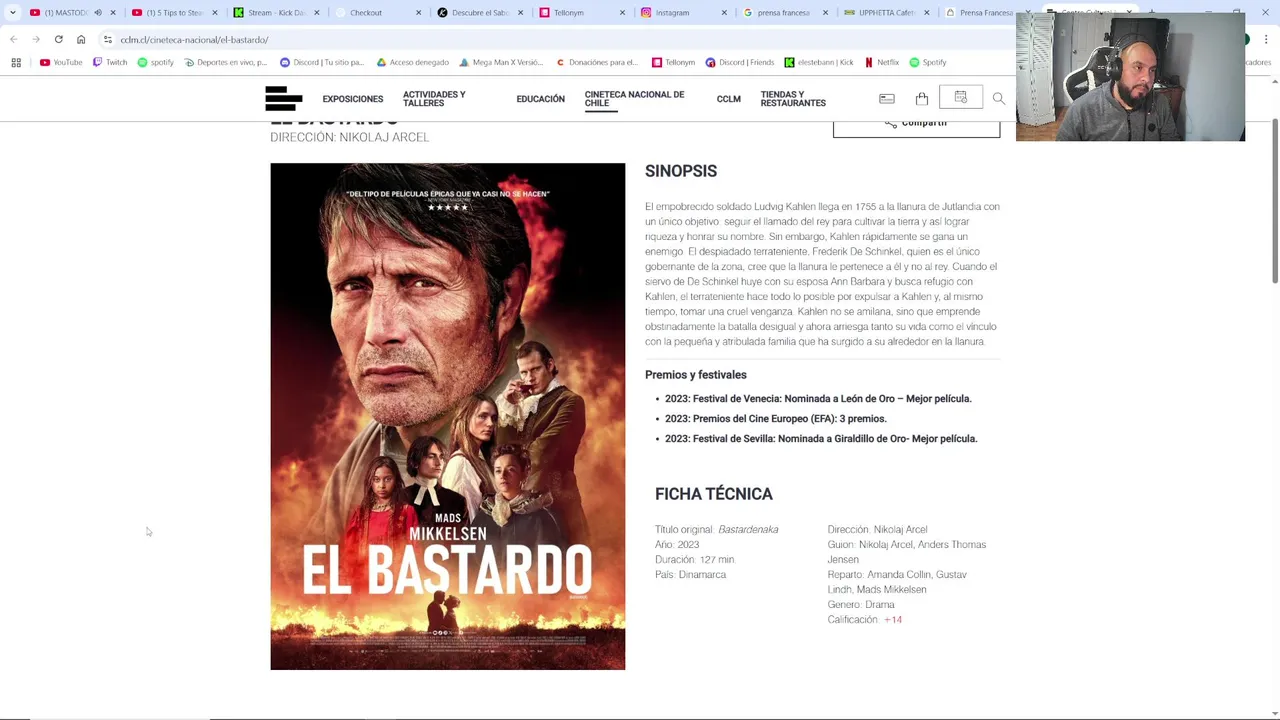Screen dimensions: 1280x720
Task: Open the calendar icon button
Action: point(961,97)
